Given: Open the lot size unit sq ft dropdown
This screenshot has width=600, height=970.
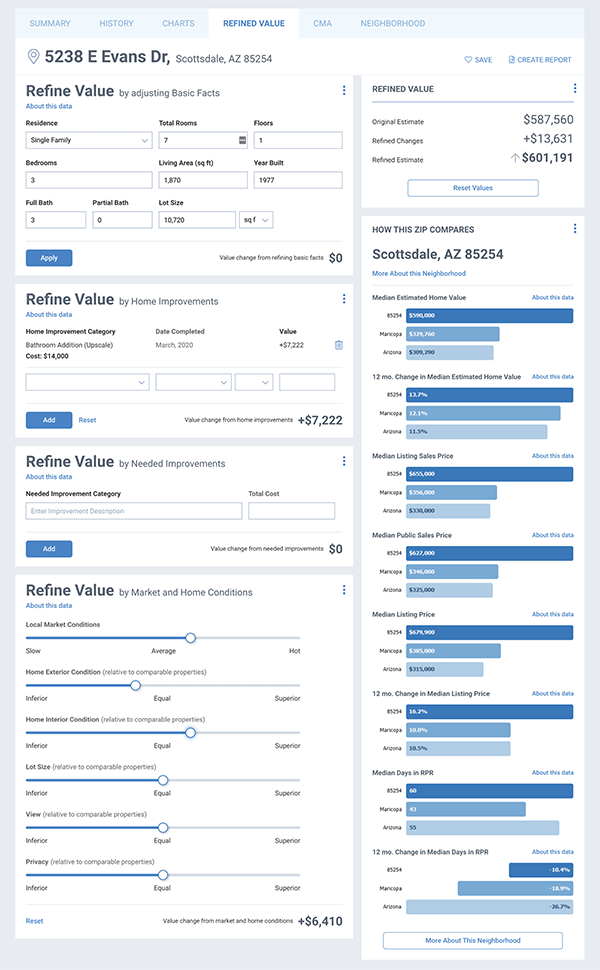Looking at the screenshot, I should [x=256, y=220].
